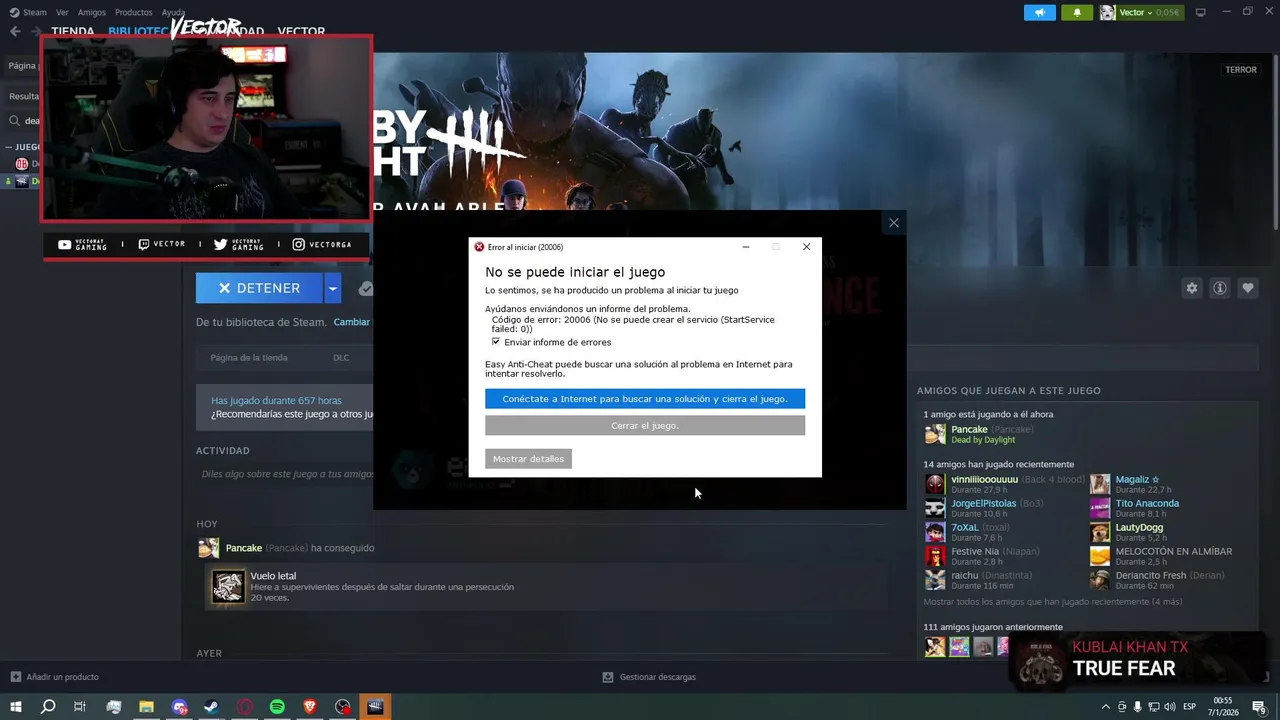Click activity input Diles algo sobre este juego
1280x720 pixels.
pos(286,474)
